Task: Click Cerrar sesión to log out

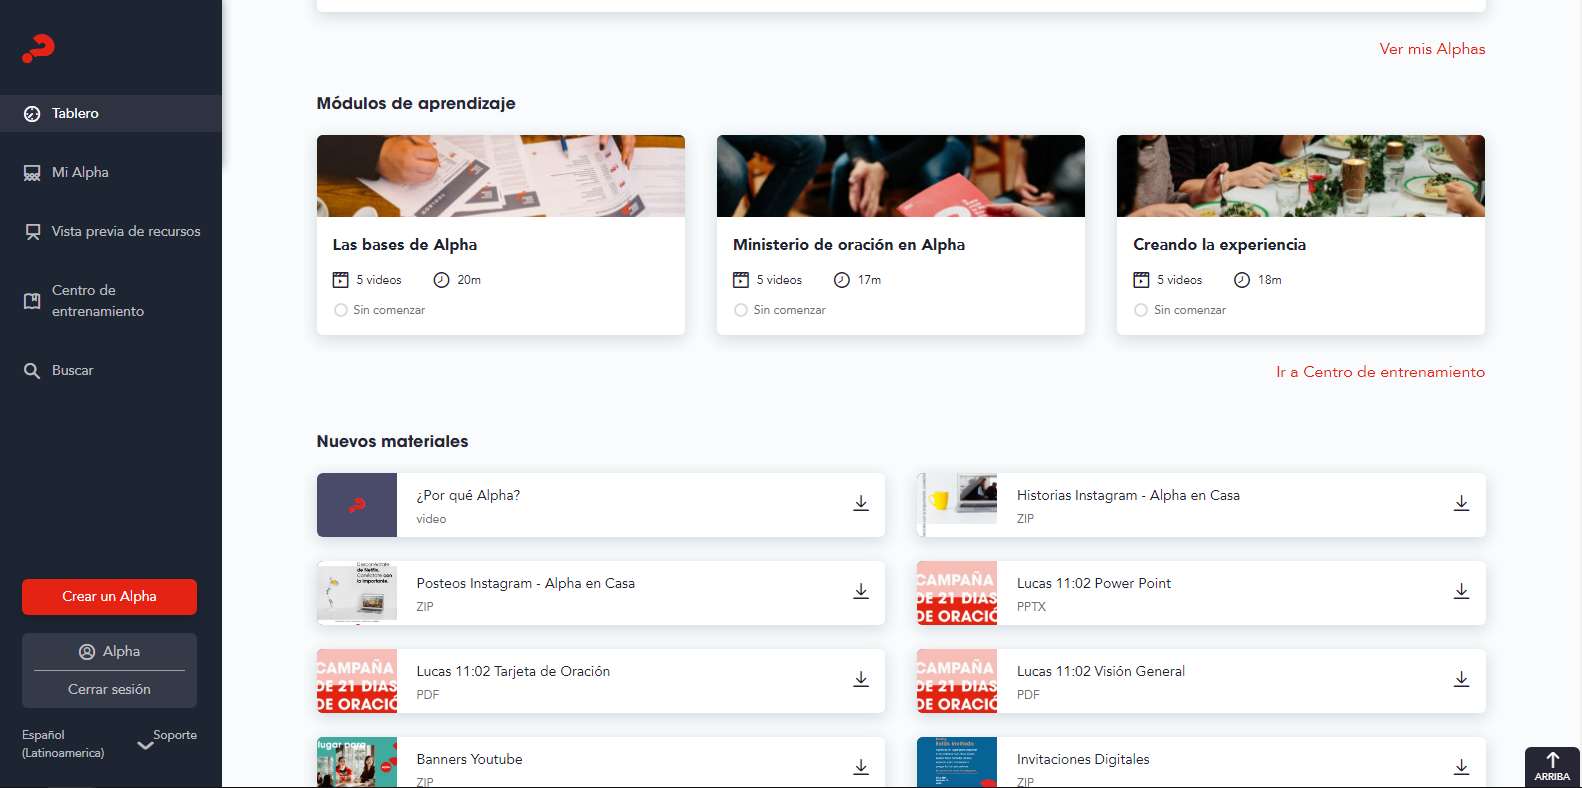Action: pyautogui.click(x=110, y=690)
